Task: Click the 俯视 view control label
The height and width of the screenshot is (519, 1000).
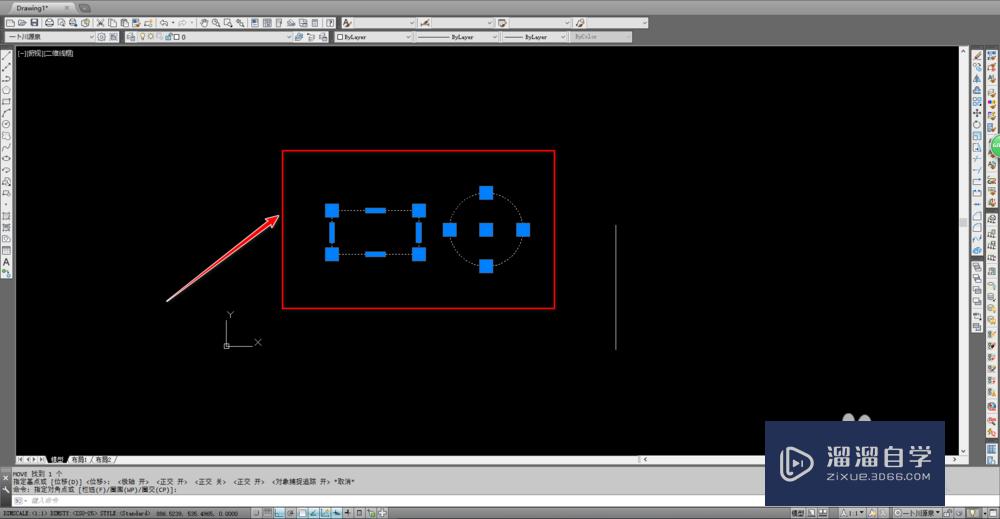Action: (x=34, y=54)
